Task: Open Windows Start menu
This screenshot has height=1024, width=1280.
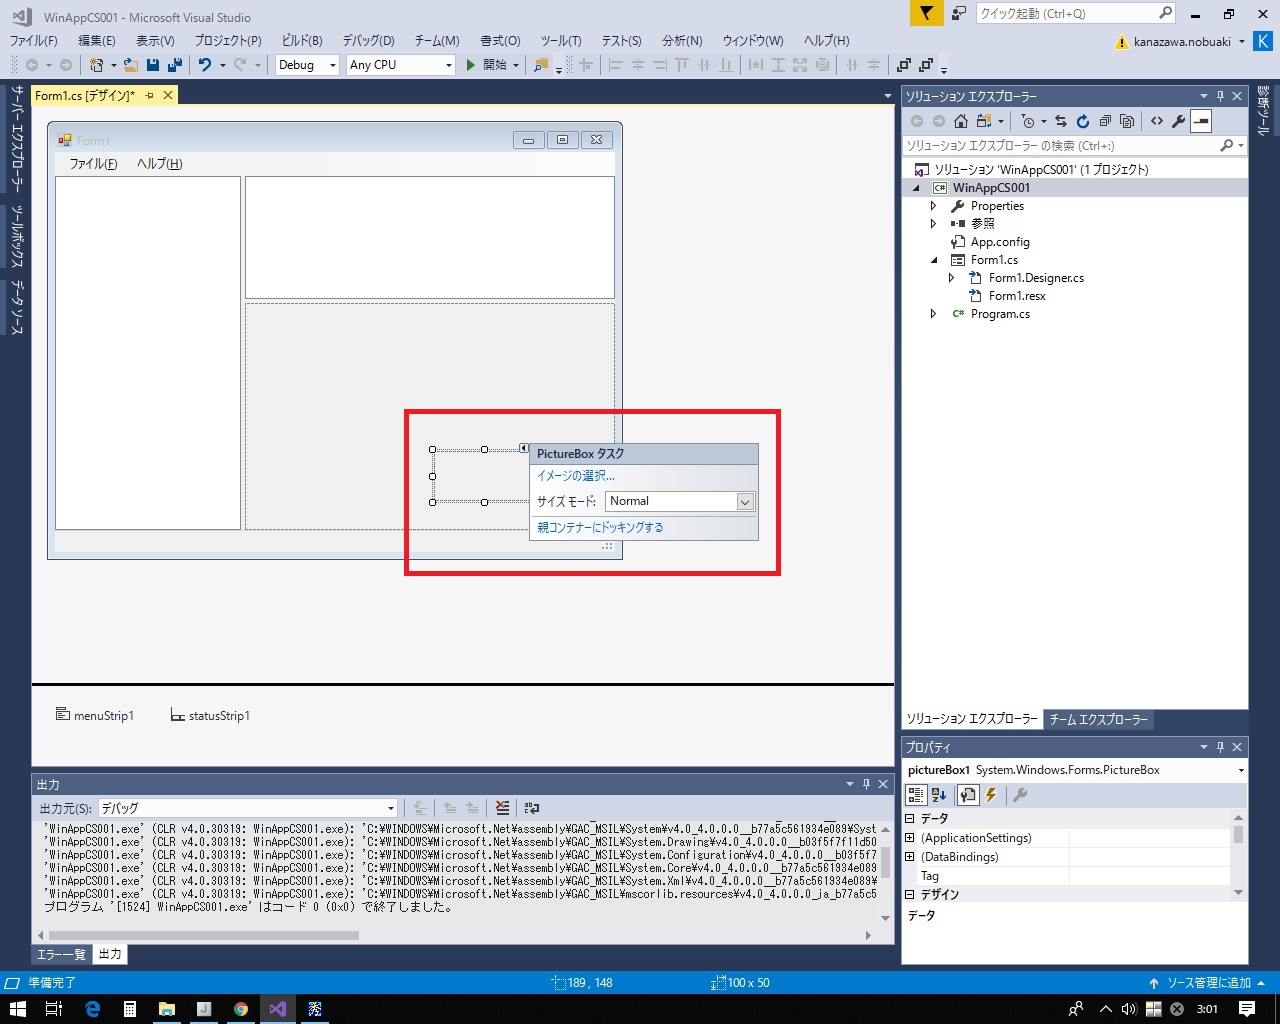Action: 17,1009
